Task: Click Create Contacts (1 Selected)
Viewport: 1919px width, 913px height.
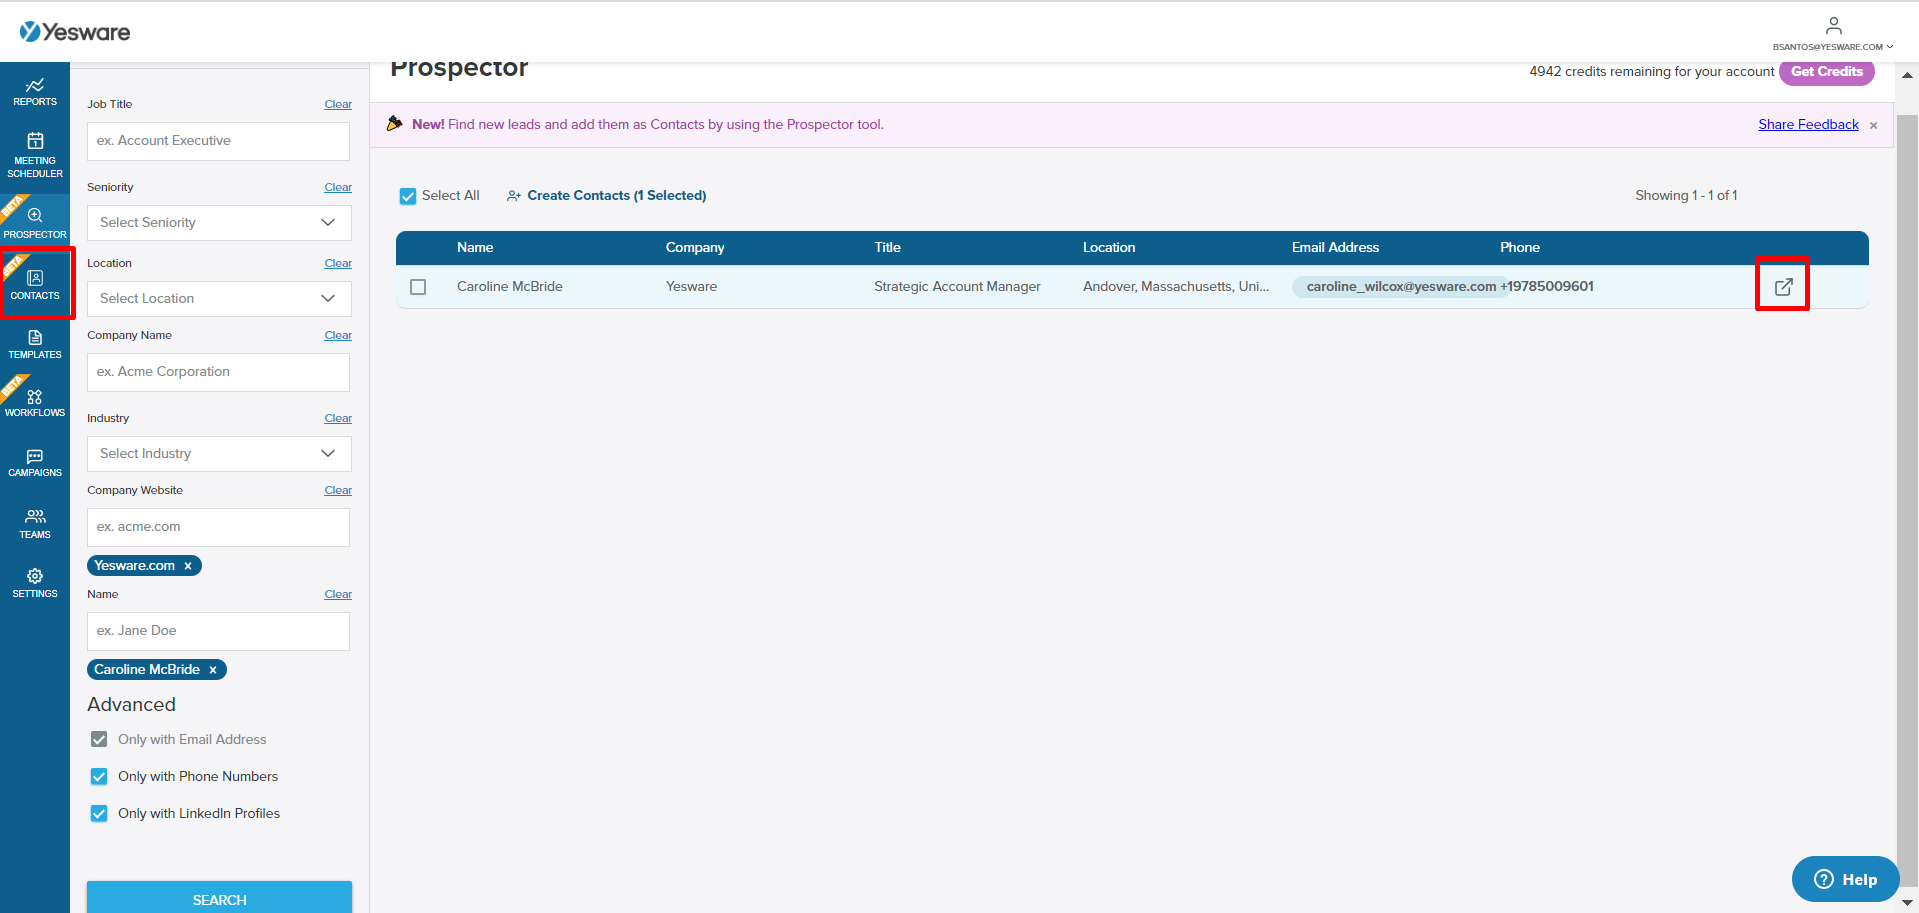Action: (x=606, y=196)
